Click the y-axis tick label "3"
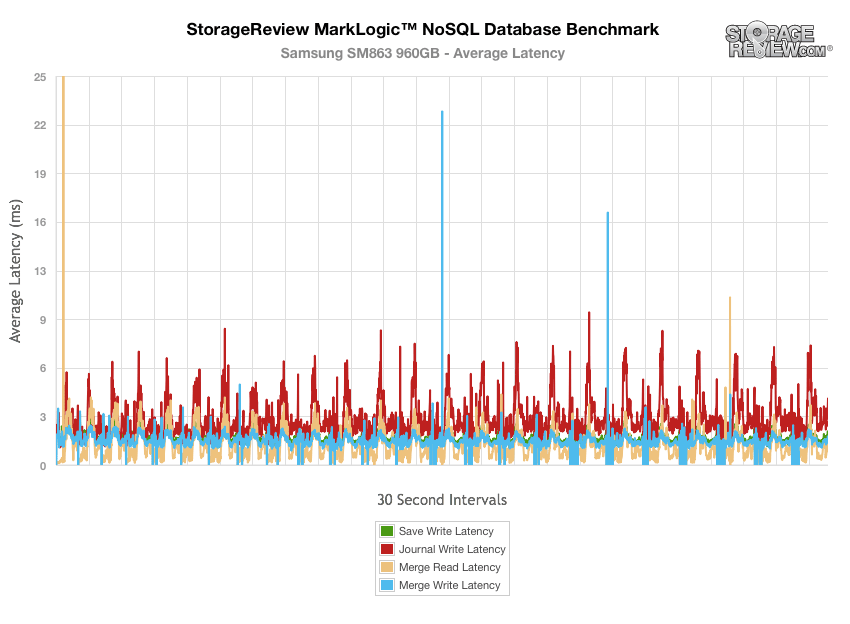The image size is (850, 624). [x=43, y=417]
